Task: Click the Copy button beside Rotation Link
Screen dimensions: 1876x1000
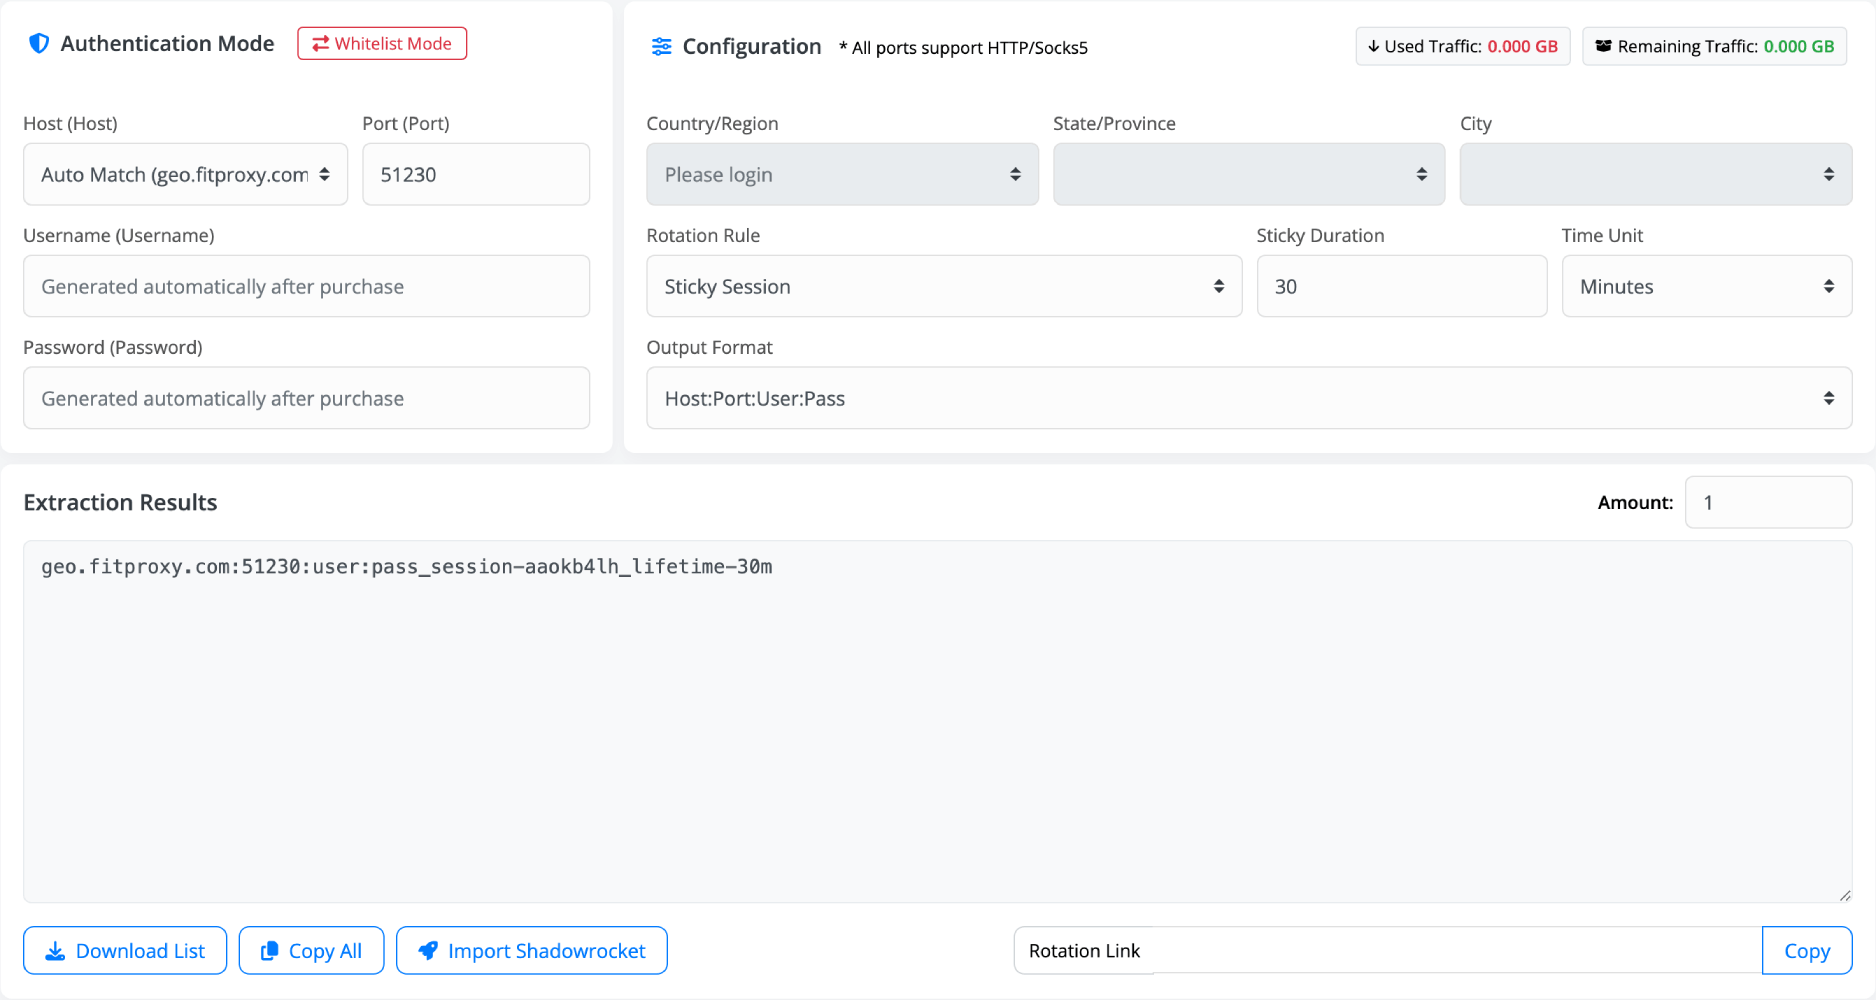Action: [1807, 950]
